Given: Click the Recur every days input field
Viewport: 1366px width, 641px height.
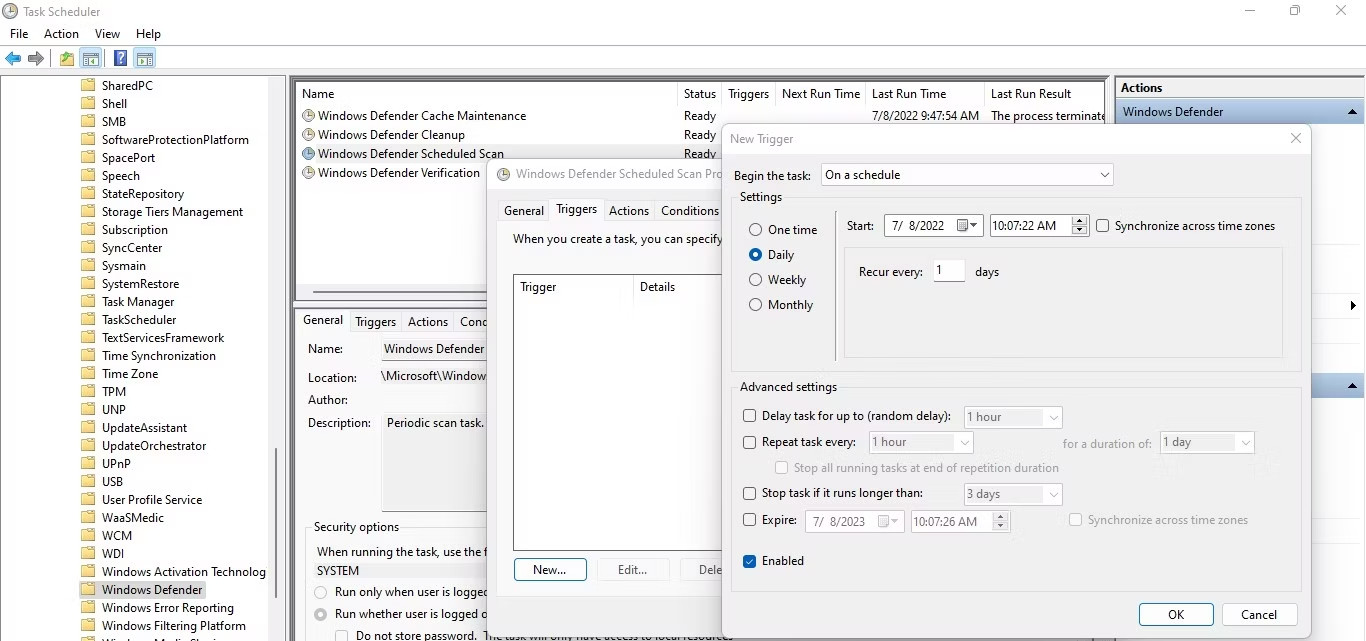Looking at the screenshot, I should click(x=949, y=271).
